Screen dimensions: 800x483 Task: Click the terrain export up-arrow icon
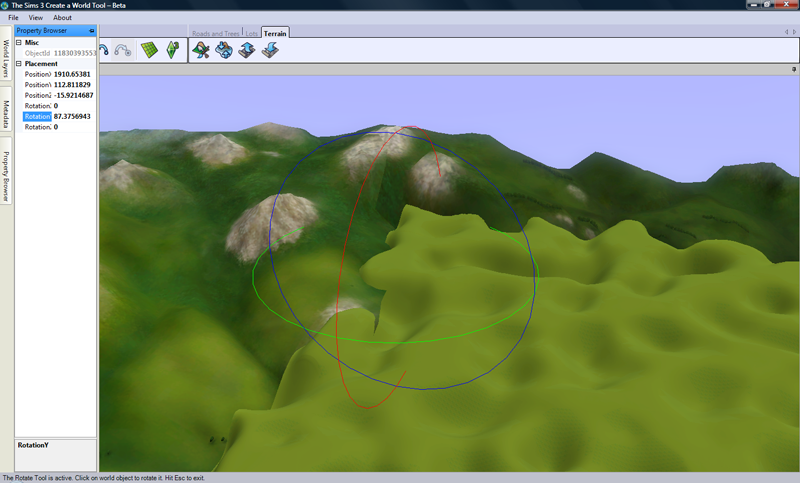click(247, 50)
